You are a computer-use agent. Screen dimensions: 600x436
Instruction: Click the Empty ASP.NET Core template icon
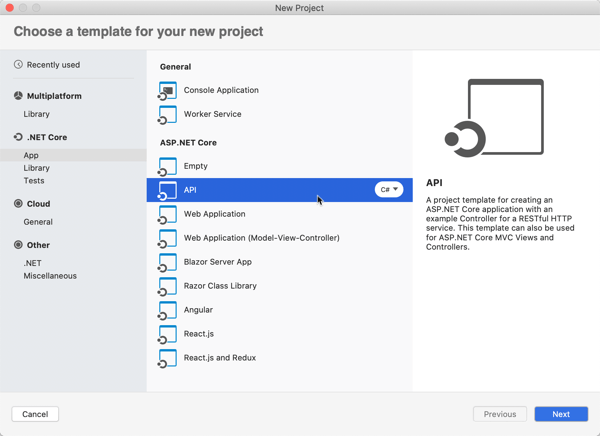pos(168,166)
